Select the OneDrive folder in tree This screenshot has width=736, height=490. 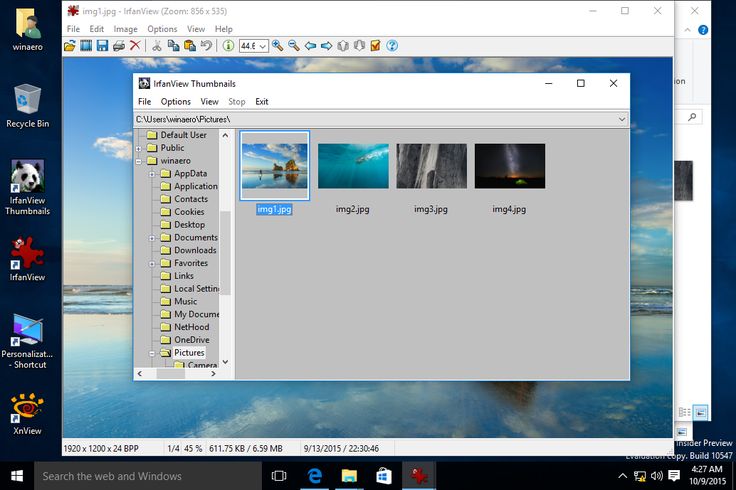[192, 340]
